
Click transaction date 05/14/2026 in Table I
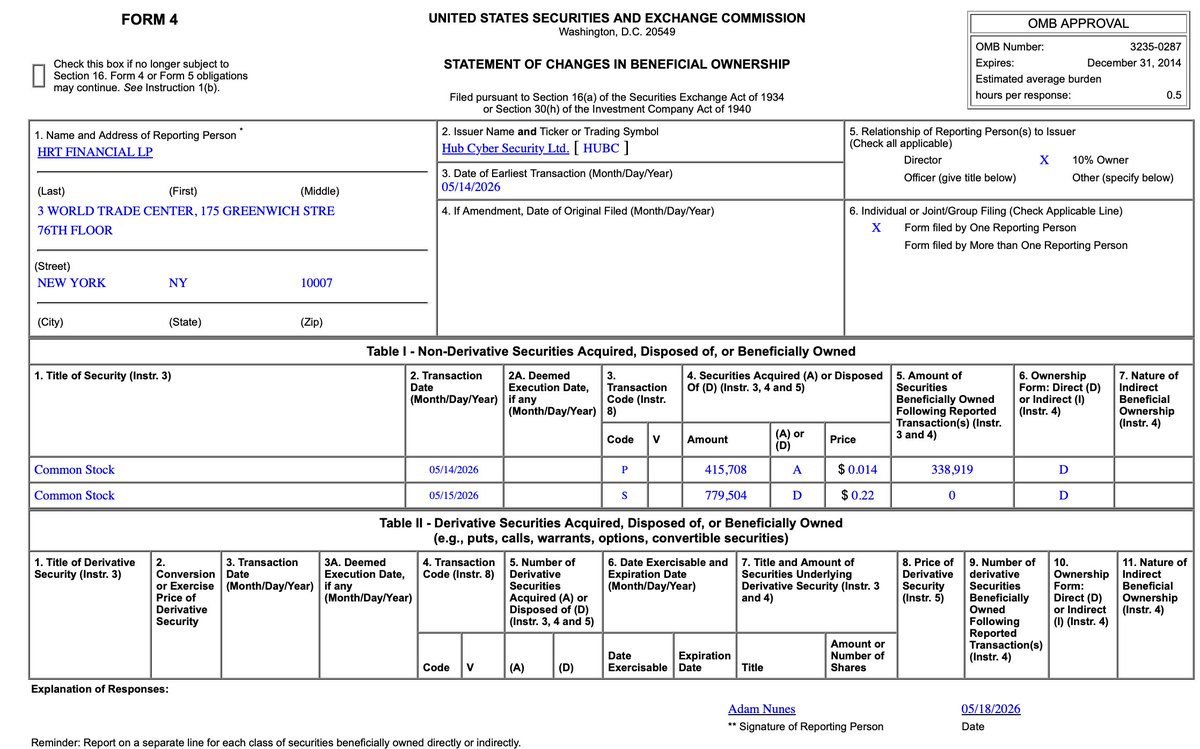pos(454,469)
